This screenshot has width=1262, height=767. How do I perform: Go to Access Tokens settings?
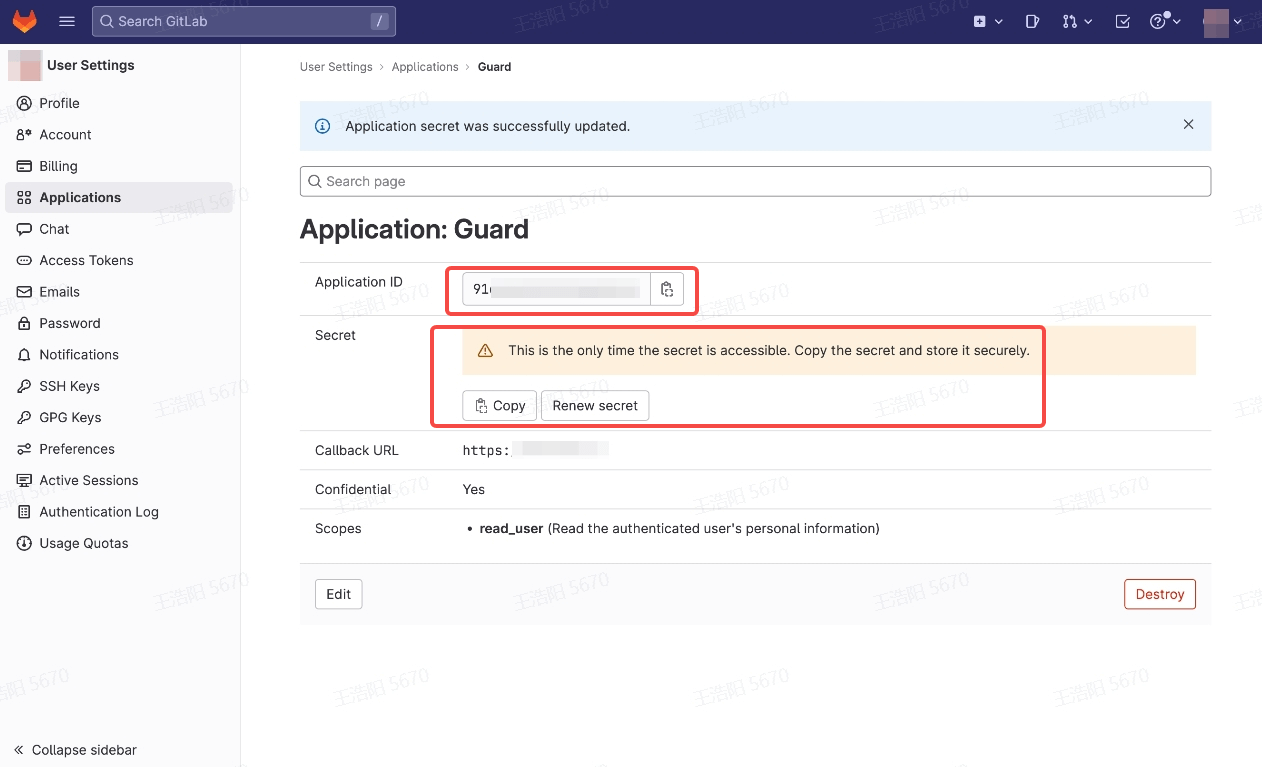point(86,260)
